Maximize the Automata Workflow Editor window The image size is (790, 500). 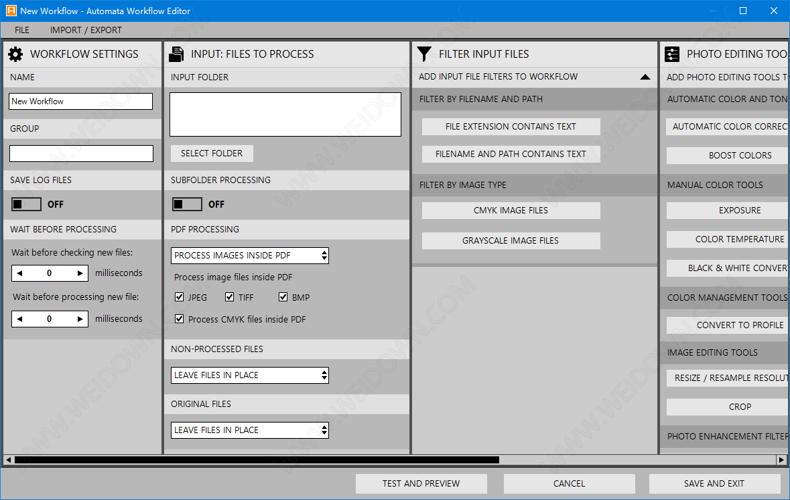(x=743, y=11)
